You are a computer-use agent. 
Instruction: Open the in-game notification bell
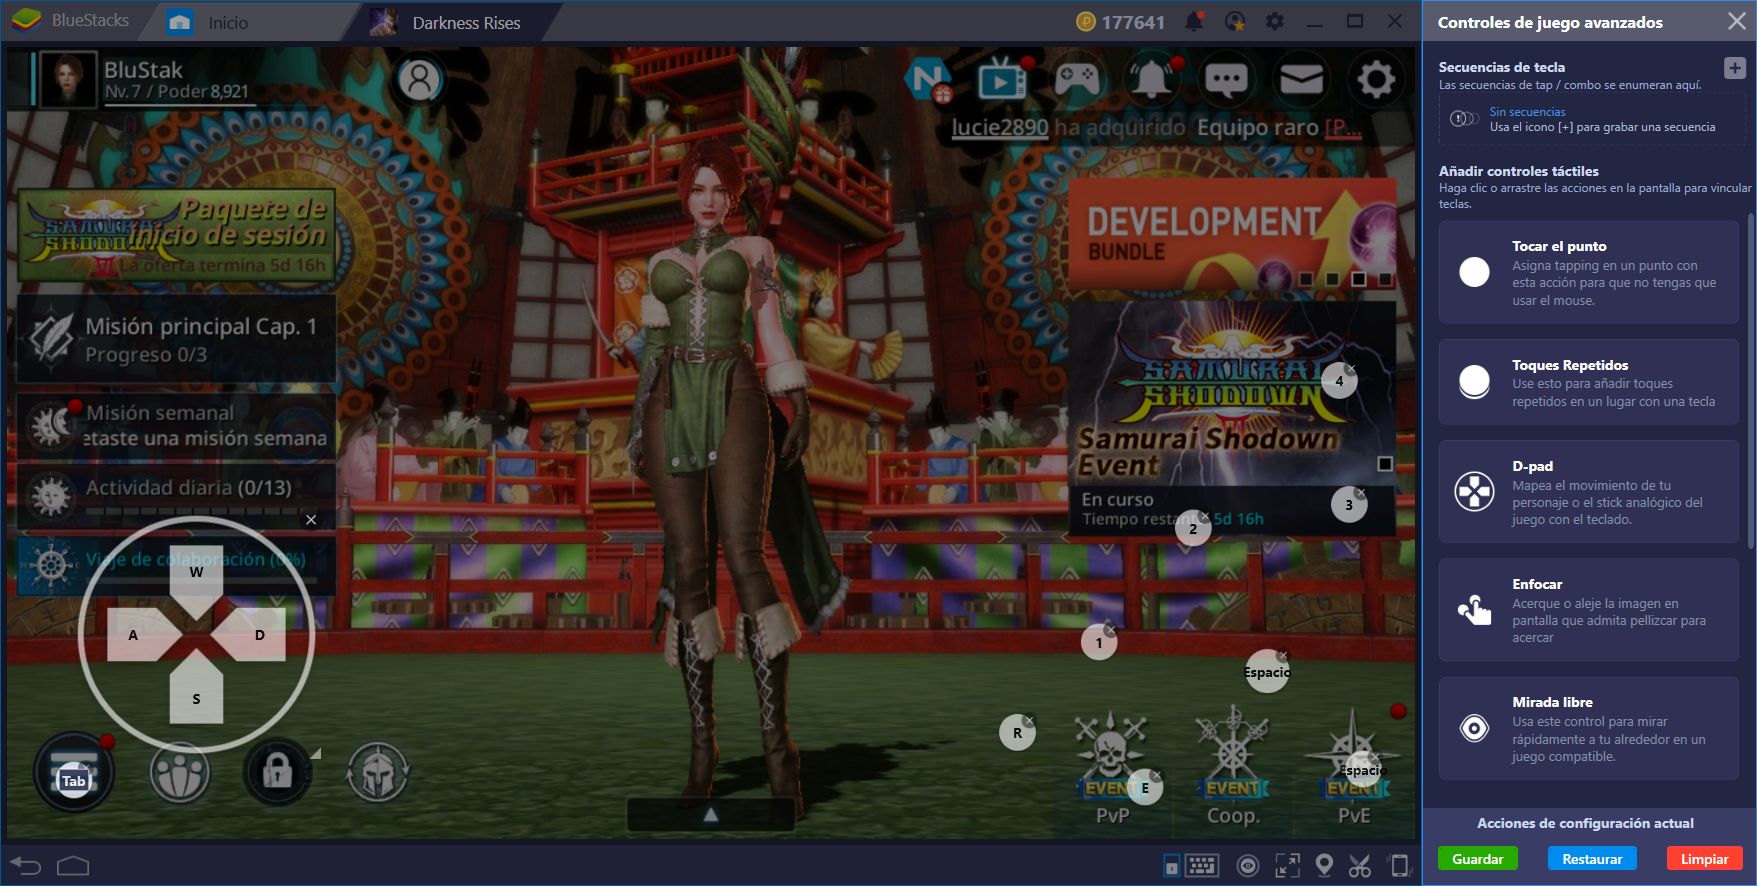[x=1152, y=78]
